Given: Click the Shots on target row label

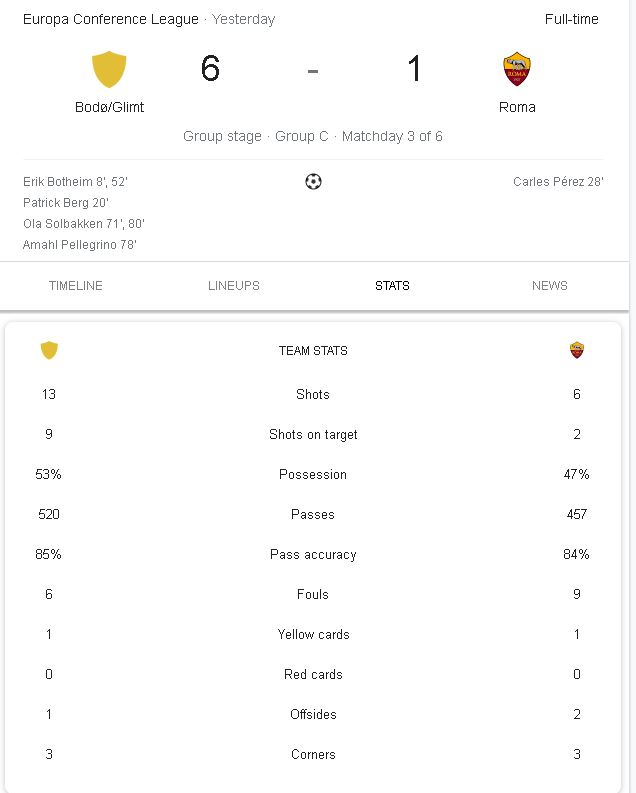Looking at the screenshot, I should click(313, 434).
